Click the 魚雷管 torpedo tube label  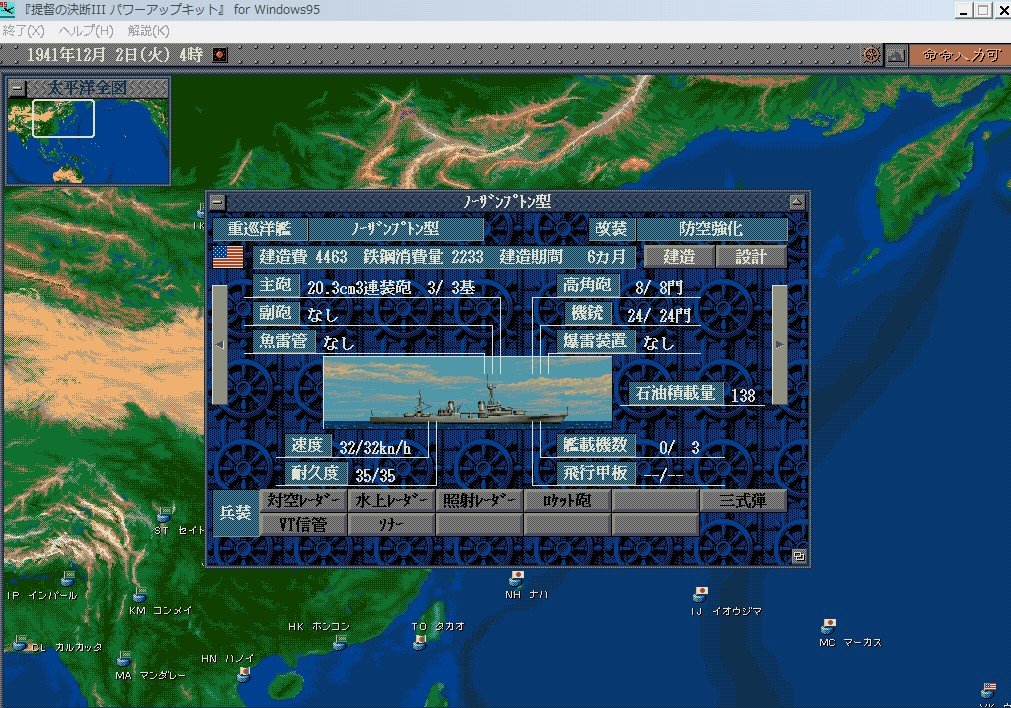[x=284, y=340]
